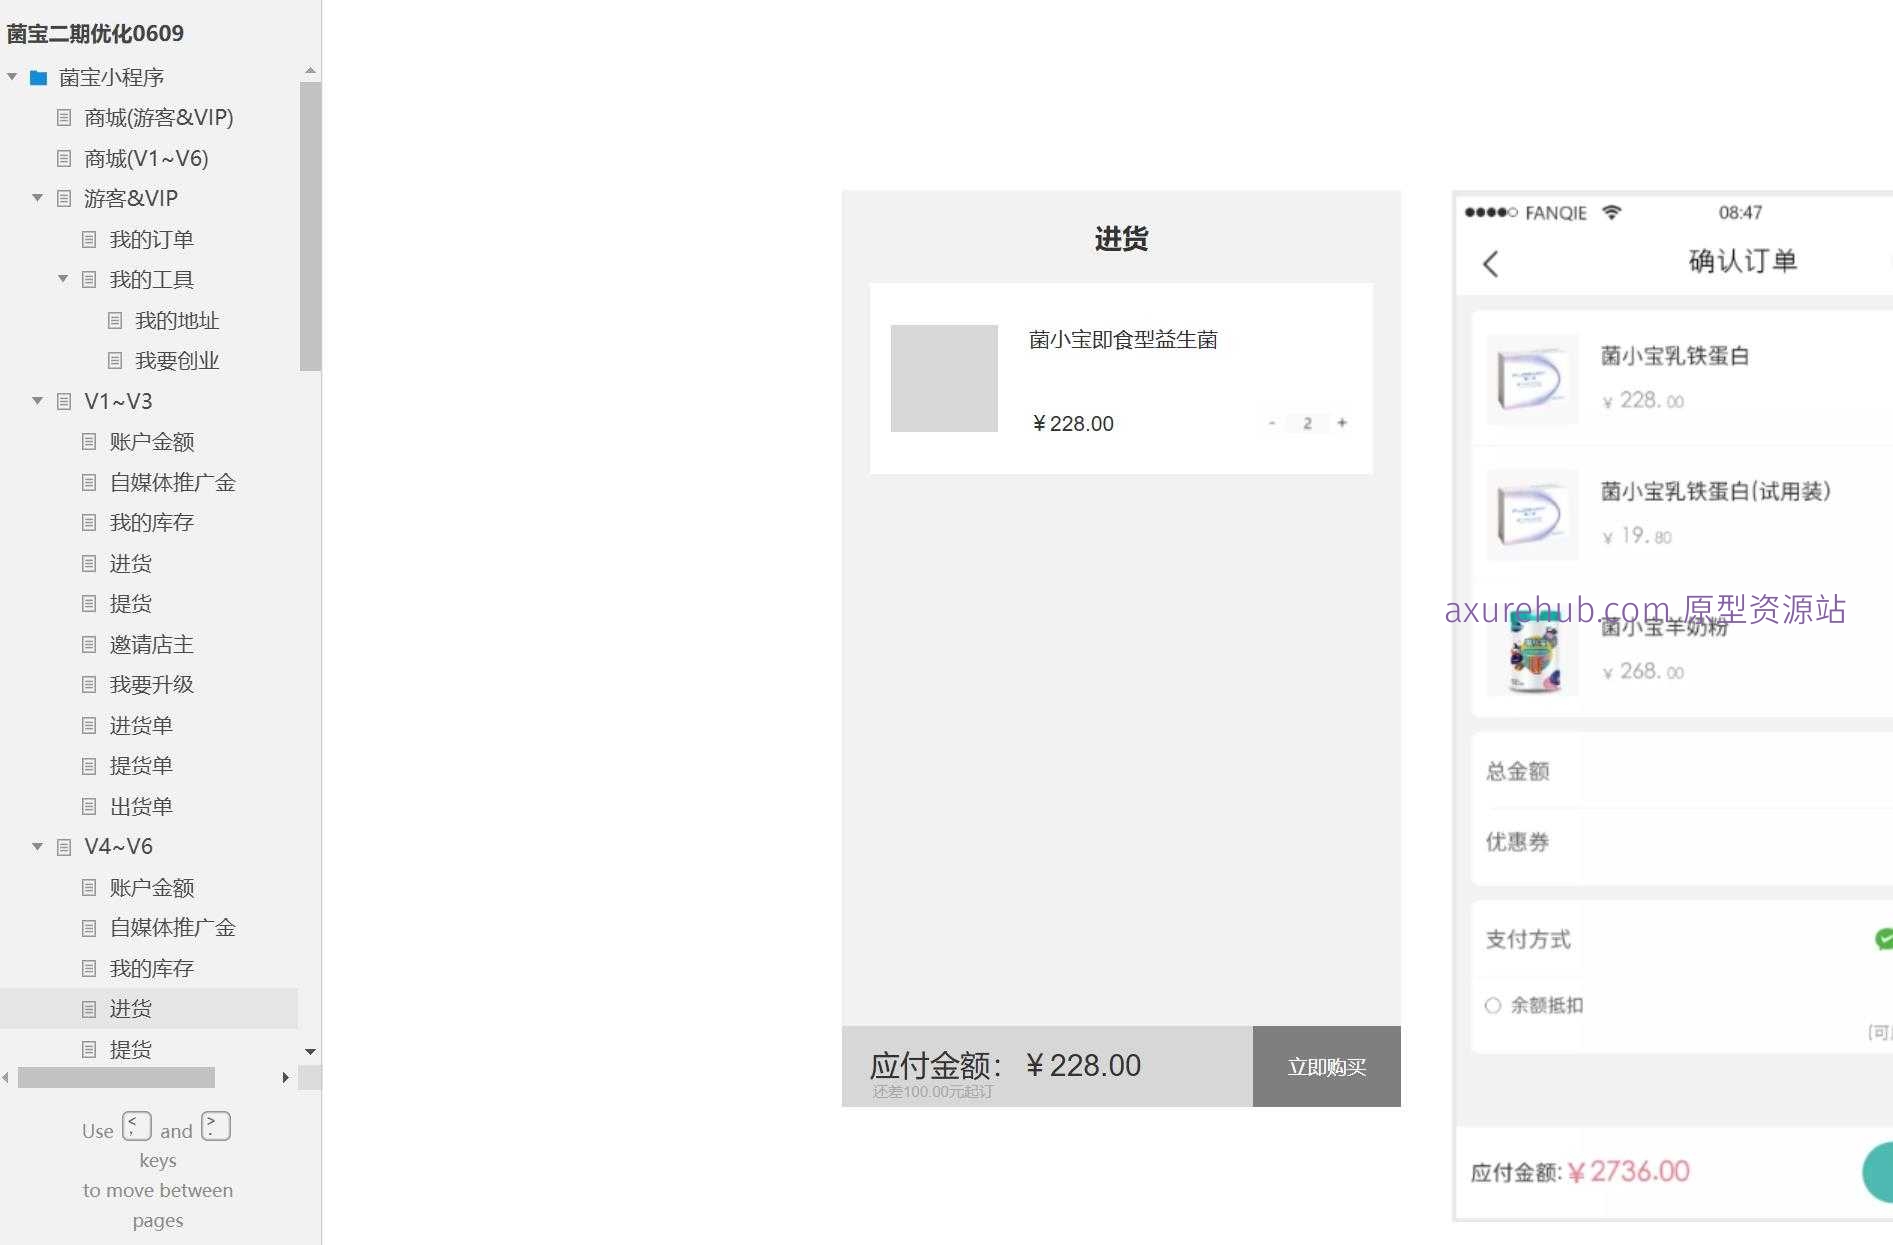The image size is (1893, 1245).
Task: Click the folder icon beside 菌宝小程序
Action: click(x=37, y=77)
